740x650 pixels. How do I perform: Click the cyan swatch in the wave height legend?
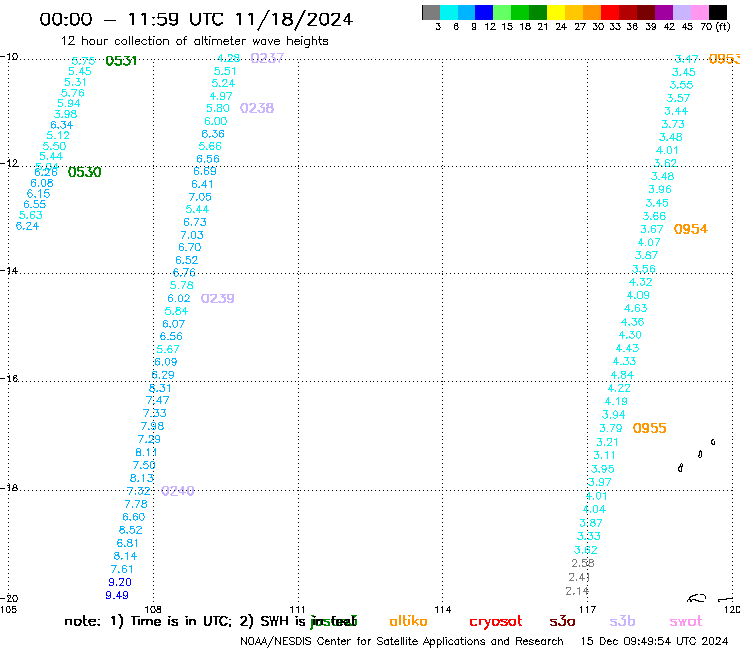tap(448, 12)
